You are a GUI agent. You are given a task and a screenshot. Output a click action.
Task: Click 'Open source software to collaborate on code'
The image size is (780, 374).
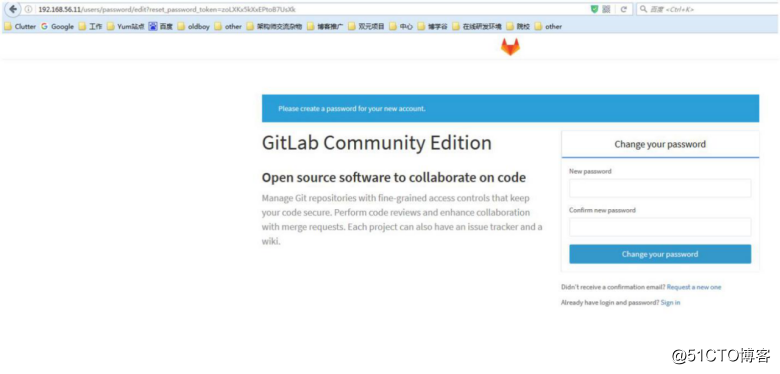[393, 178]
